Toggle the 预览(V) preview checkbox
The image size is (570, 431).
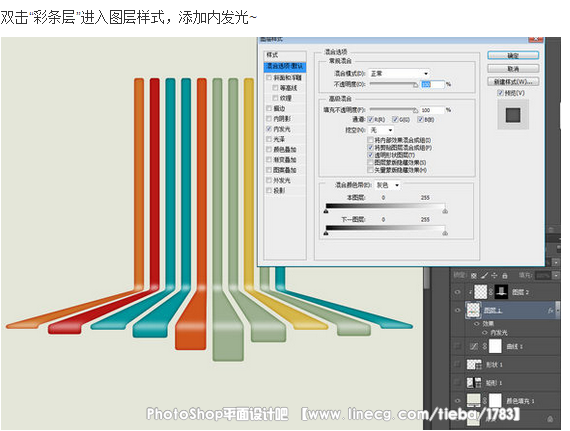click(x=501, y=93)
